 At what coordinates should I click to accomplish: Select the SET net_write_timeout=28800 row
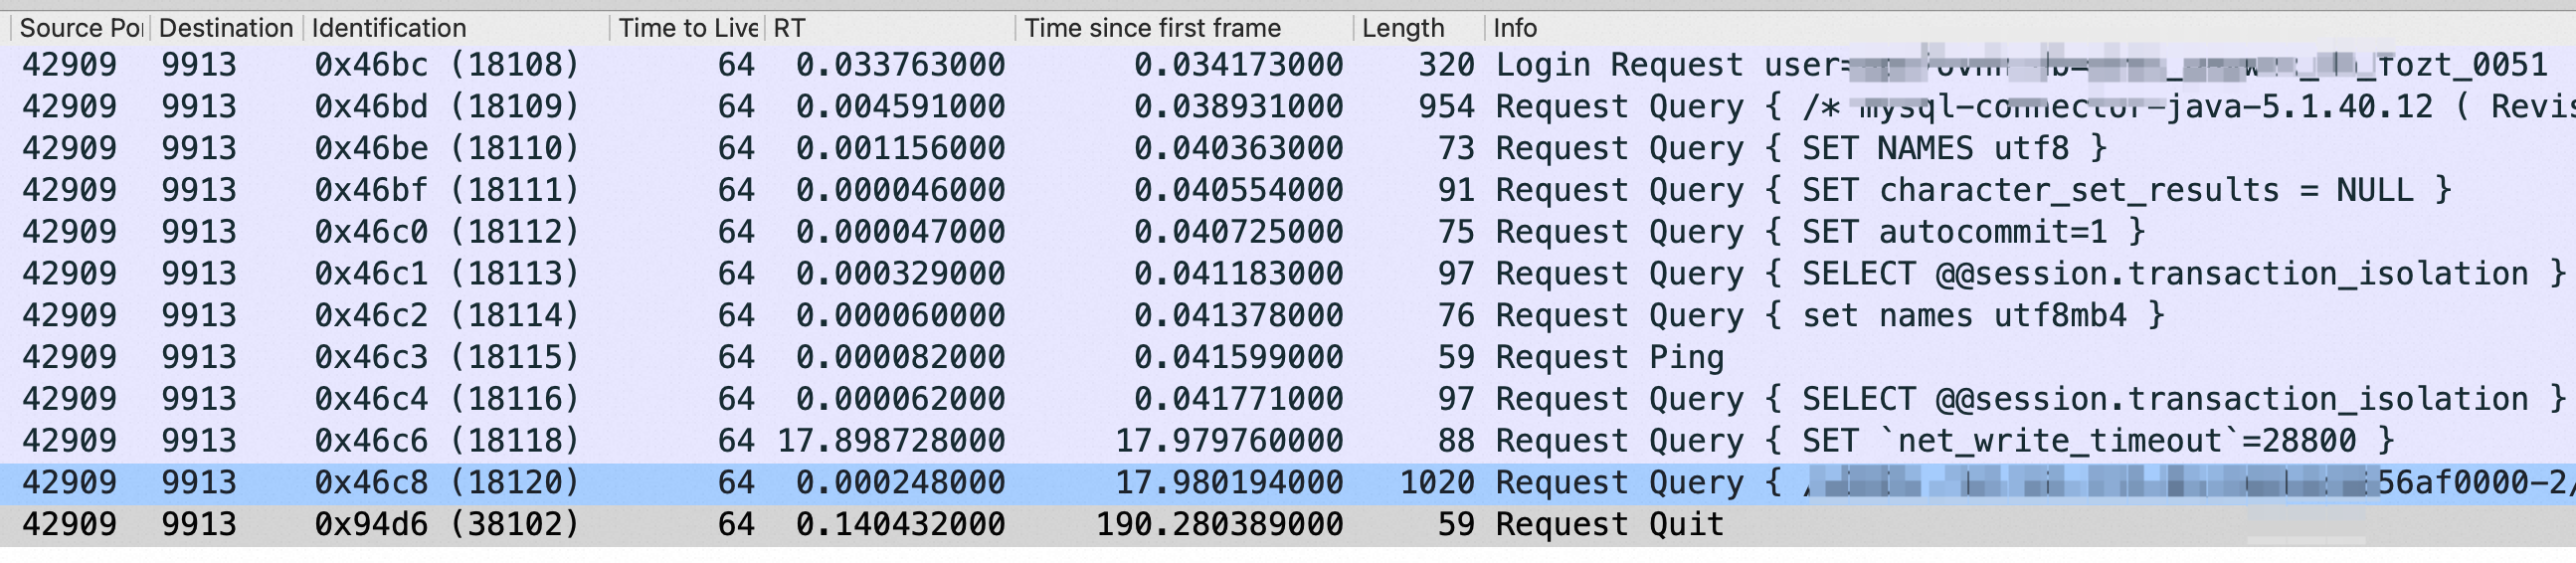click(x=1288, y=441)
